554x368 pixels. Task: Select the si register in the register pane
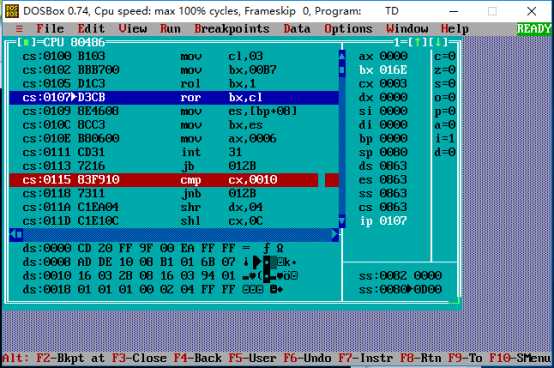(x=383, y=111)
